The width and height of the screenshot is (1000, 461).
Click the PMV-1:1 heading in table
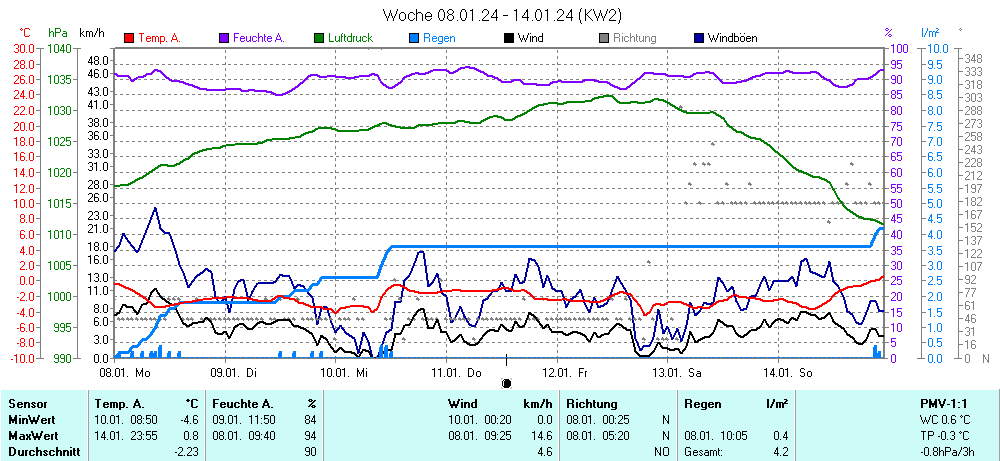941,403
